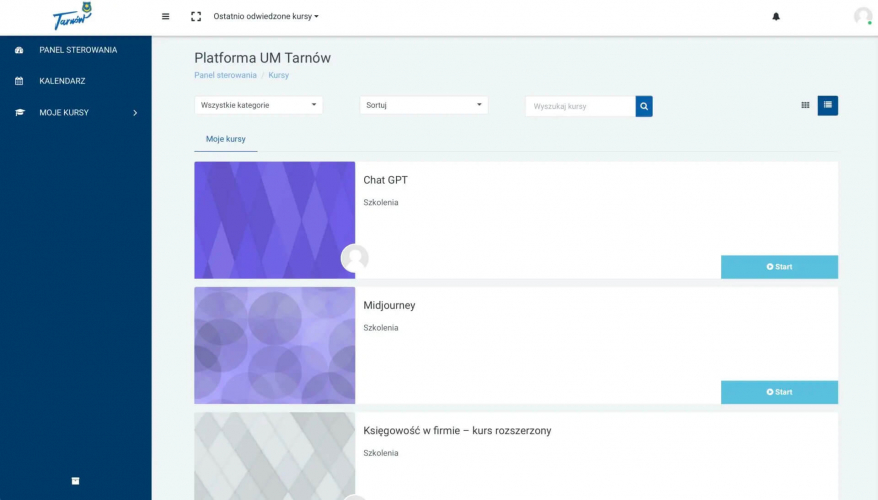The image size is (878, 500).
Task: Switch to grid view layout
Action: (x=805, y=105)
